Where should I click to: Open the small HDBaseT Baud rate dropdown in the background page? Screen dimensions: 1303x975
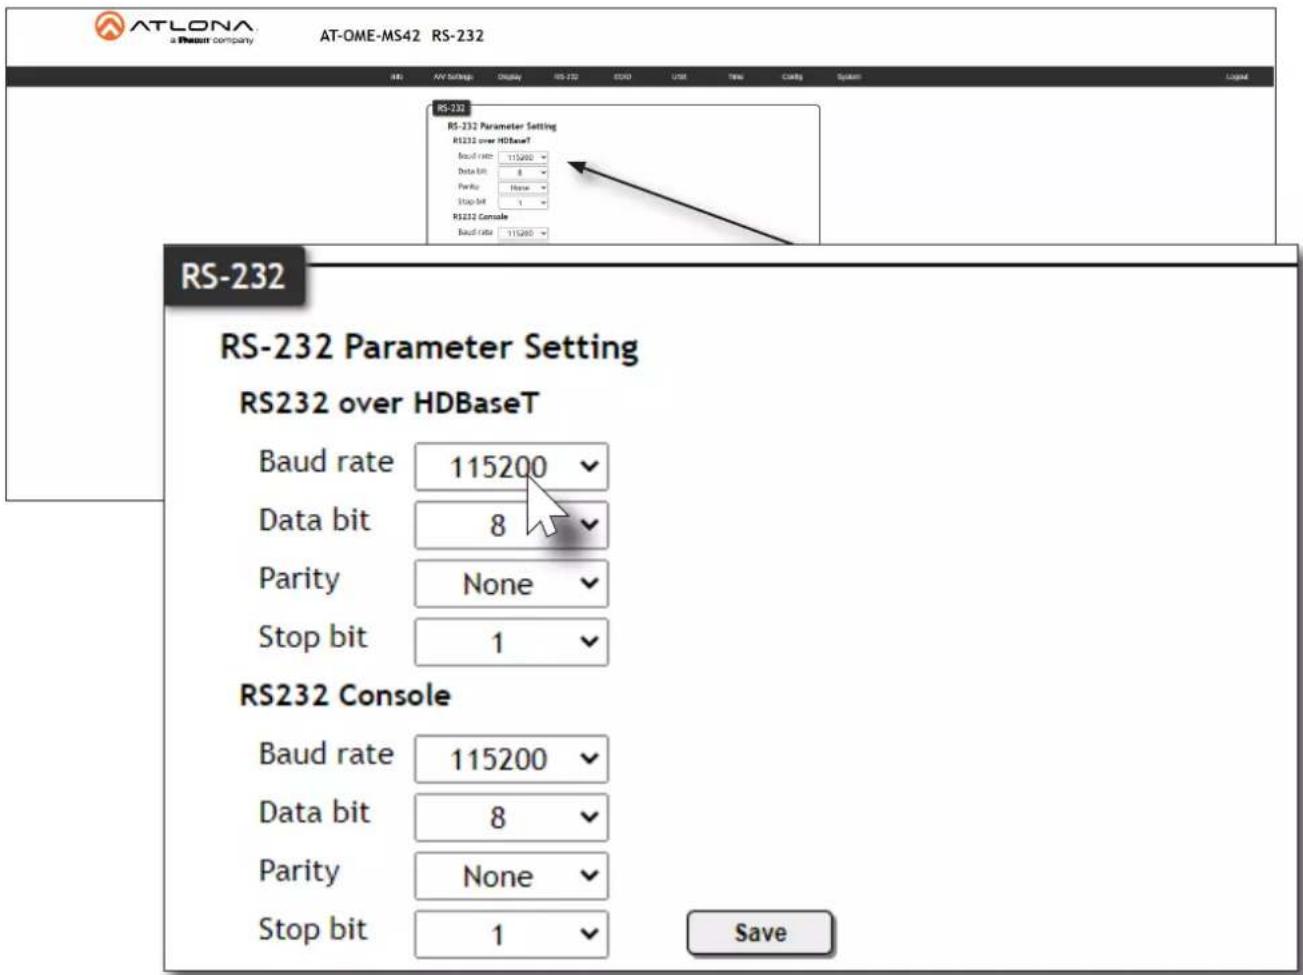pyautogui.click(x=524, y=158)
